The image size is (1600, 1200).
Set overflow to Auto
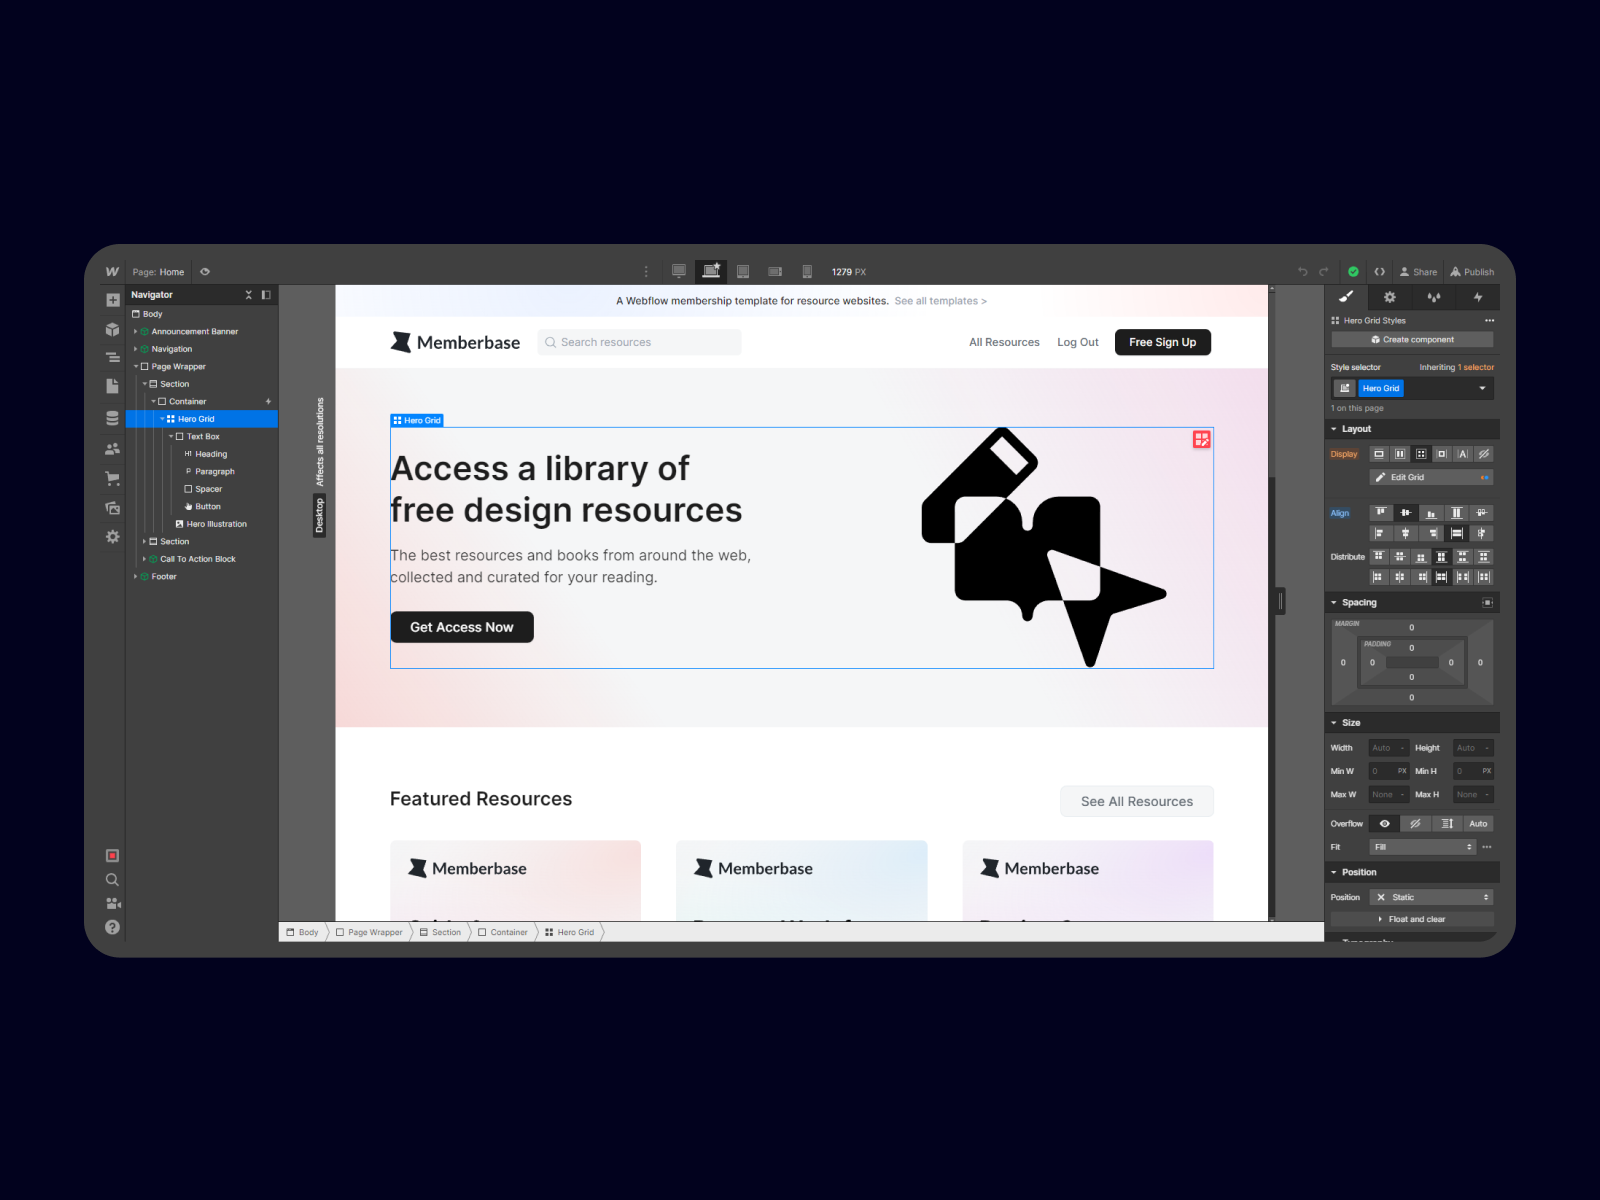(1478, 824)
